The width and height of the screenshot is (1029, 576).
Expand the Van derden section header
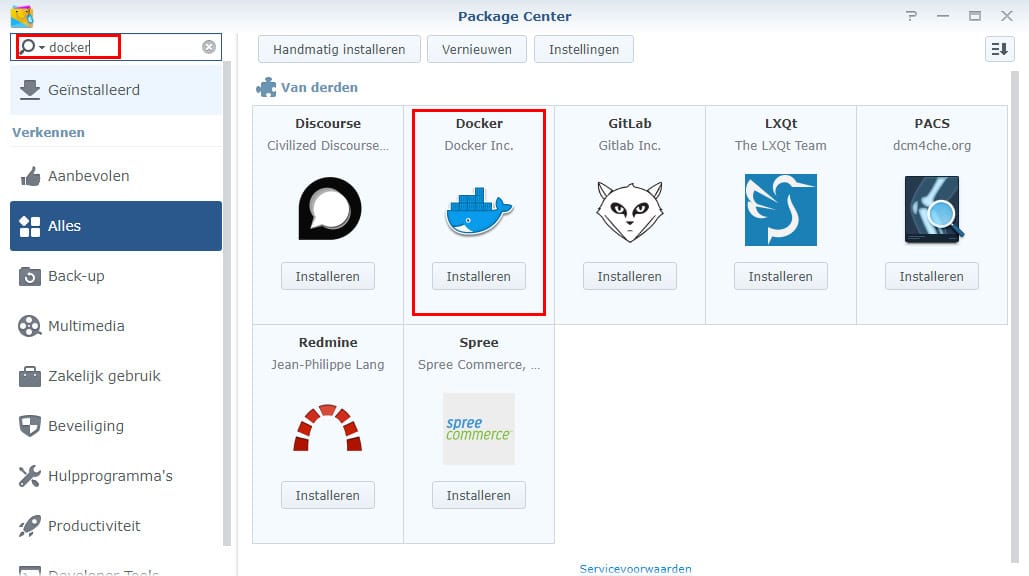coord(306,87)
